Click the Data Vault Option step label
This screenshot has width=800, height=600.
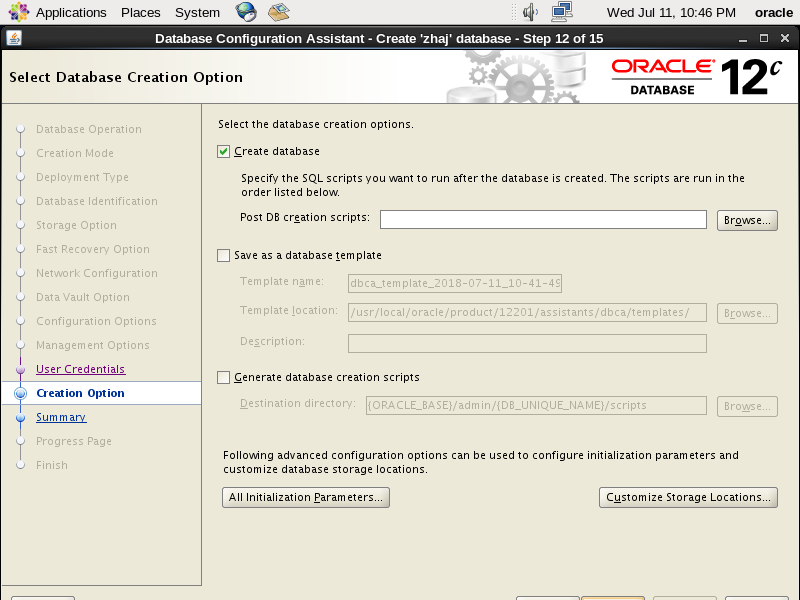83,297
